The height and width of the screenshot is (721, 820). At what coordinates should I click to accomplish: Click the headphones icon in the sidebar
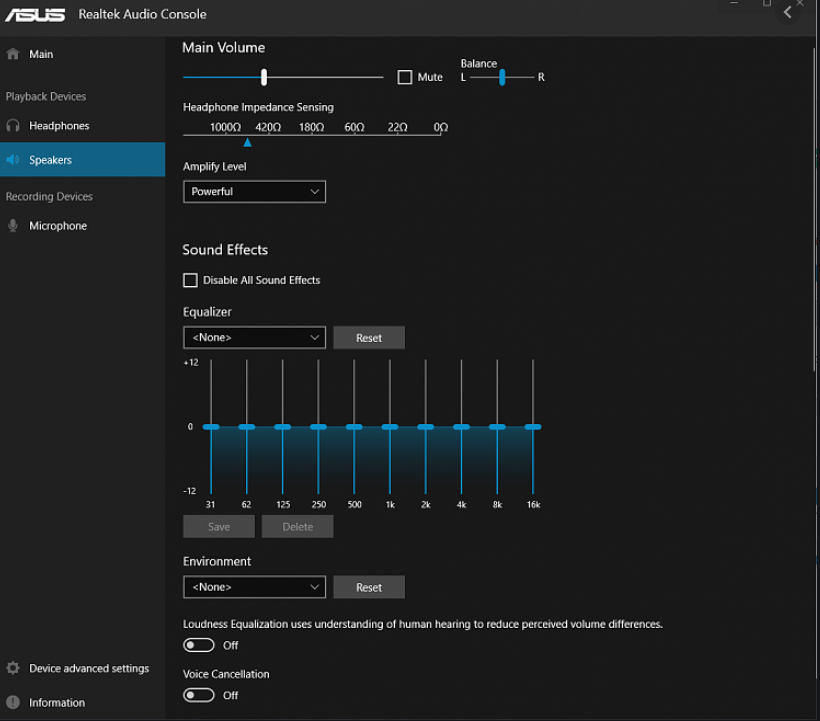point(13,125)
